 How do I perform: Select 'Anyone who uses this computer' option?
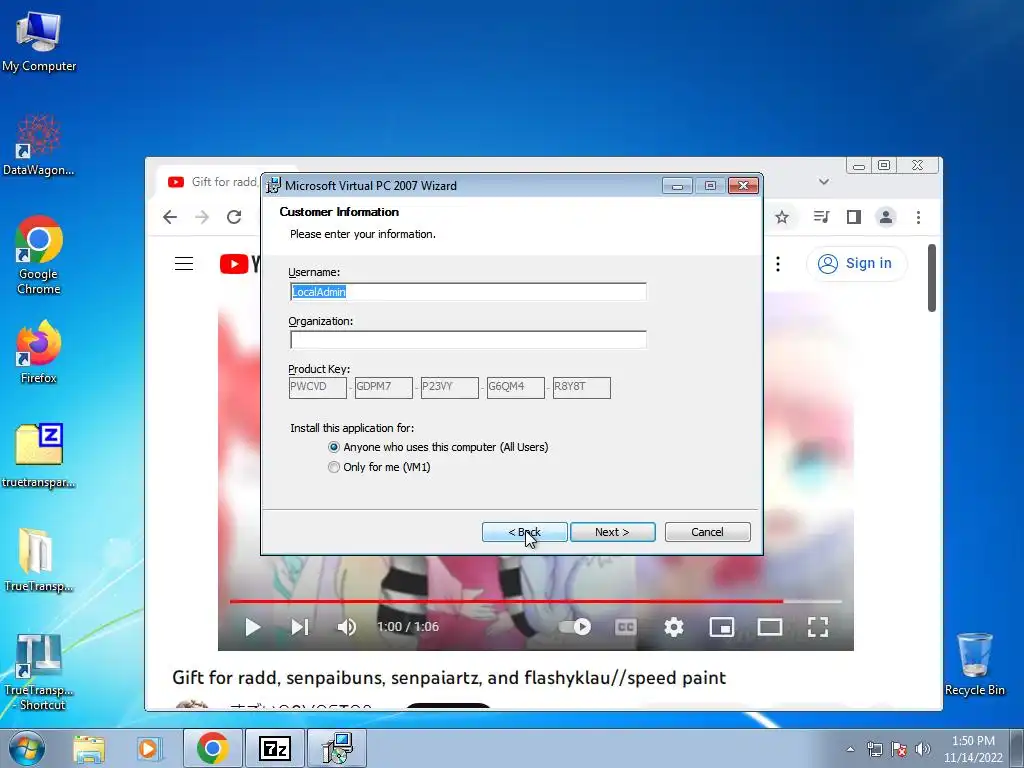438,447
